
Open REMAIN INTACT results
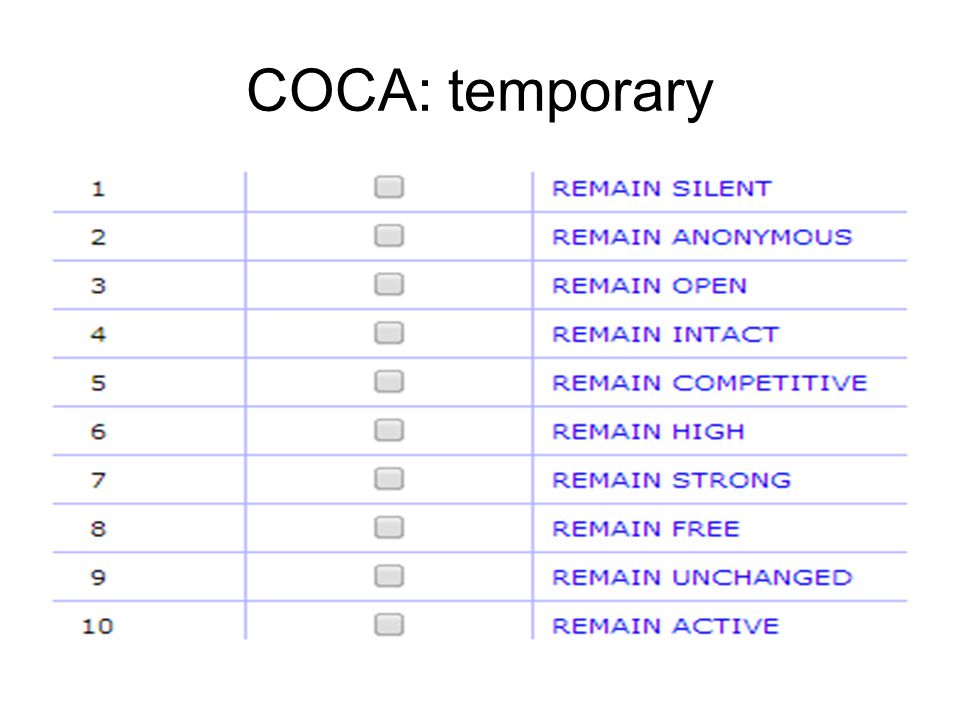point(666,334)
